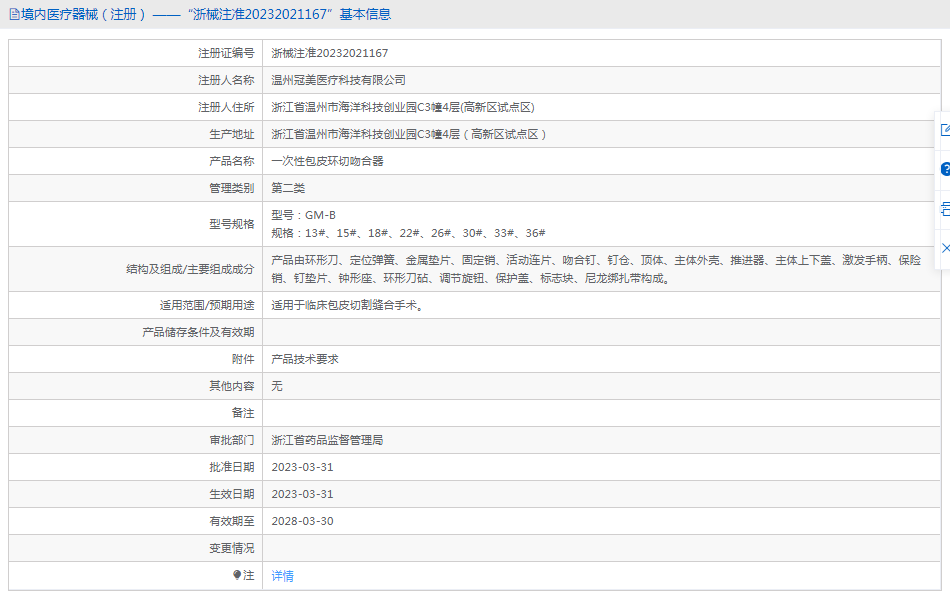Click the lightbulb icon next to 注

click(237, 575)
